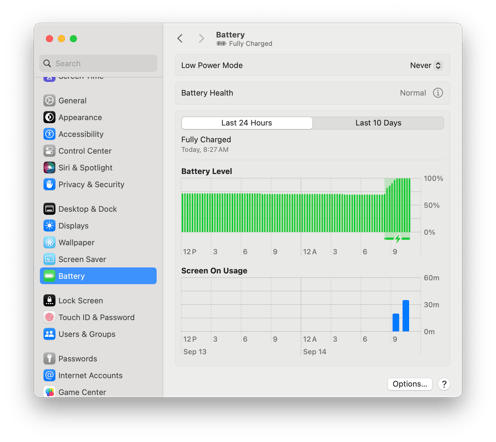This screenshot has width=496, height=442.
Task: Click the Screen On Usage heading
Action: (x=214, y=271)
